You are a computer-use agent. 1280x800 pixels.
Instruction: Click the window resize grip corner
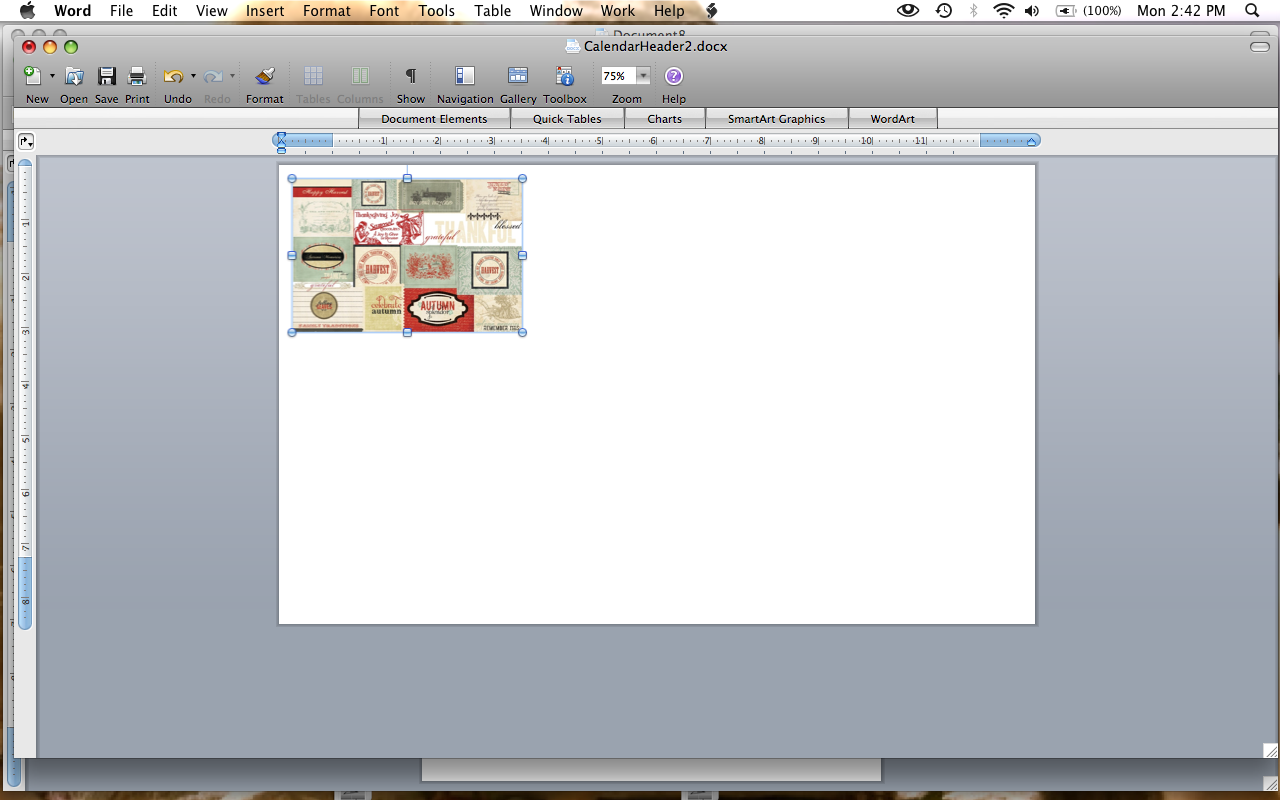[x=1270, y=750]
